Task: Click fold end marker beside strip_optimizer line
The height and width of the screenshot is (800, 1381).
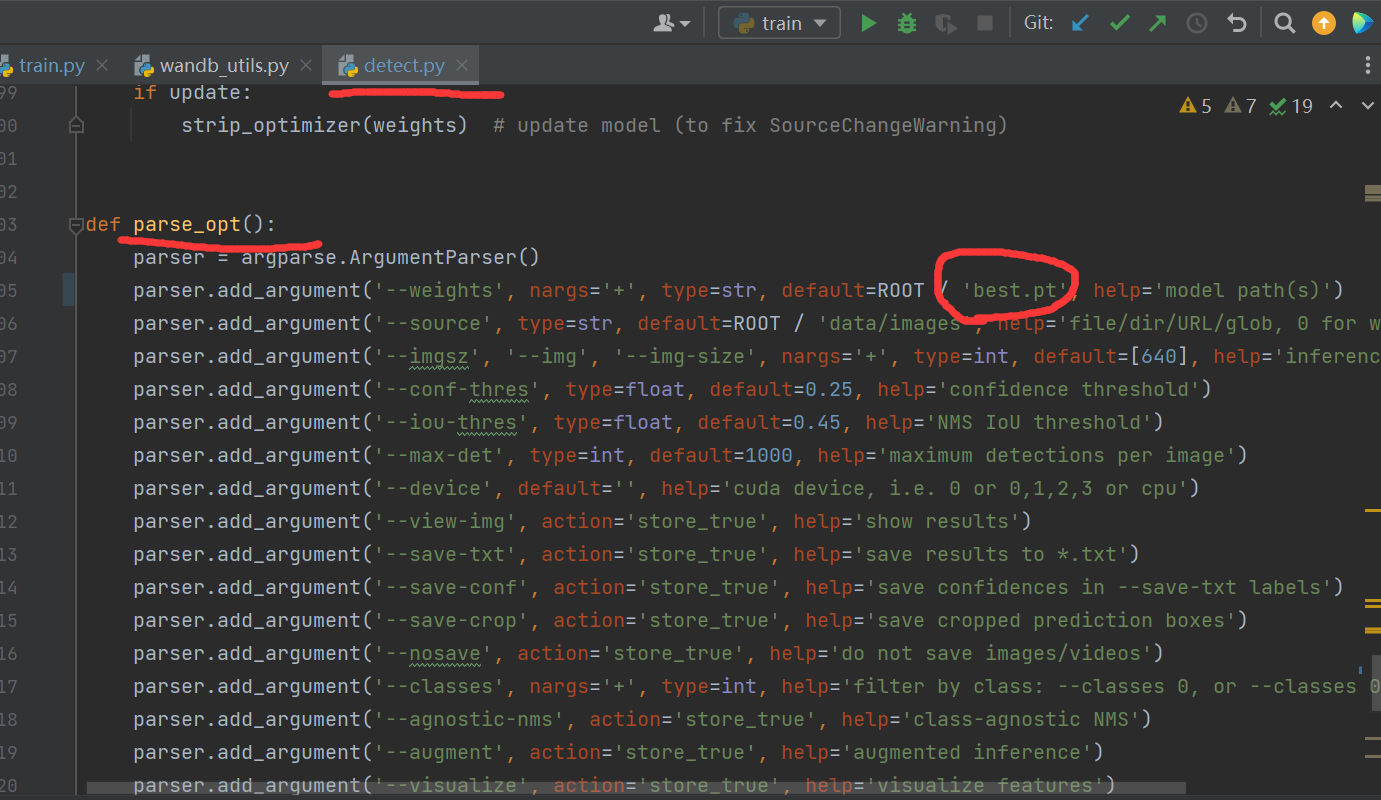Action: (x=76, y=126)
